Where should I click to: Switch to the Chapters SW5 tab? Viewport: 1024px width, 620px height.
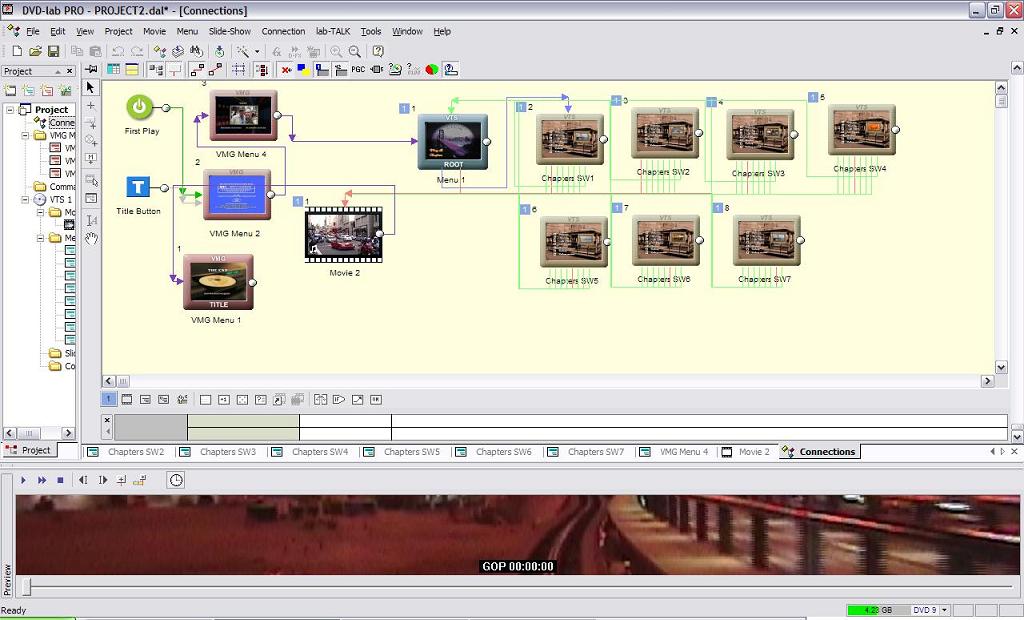coord(404,451)
